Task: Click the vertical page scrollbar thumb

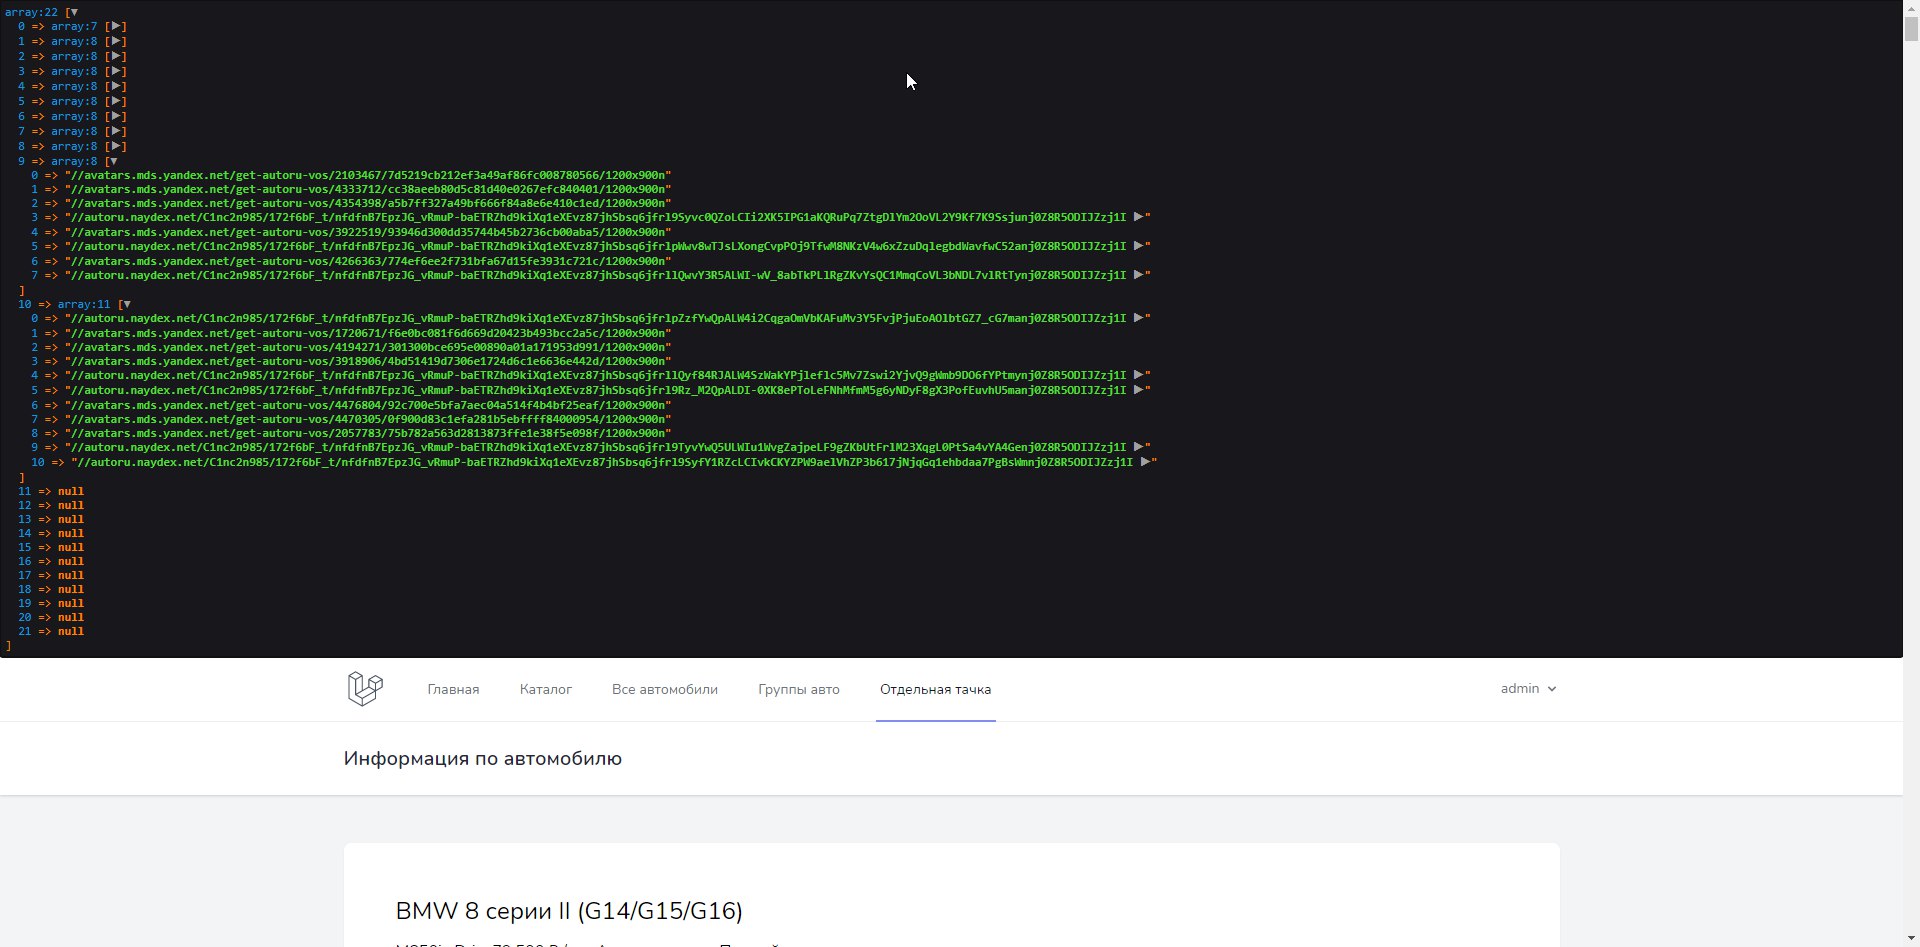Action: 1911,27
